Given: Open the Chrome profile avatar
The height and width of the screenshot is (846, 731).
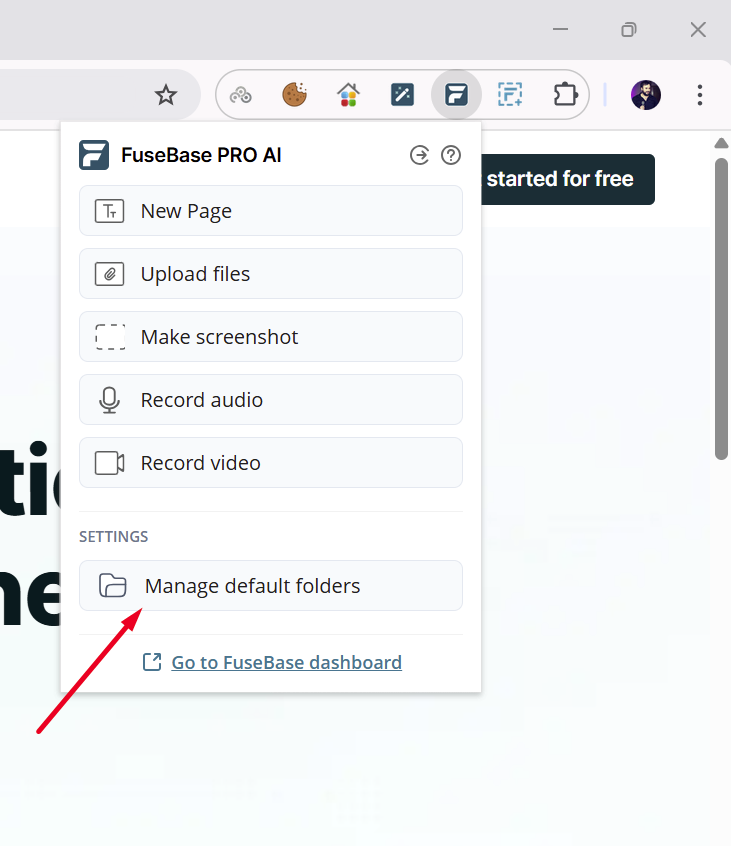Looking at the screenshot, I should pos(646,95).
